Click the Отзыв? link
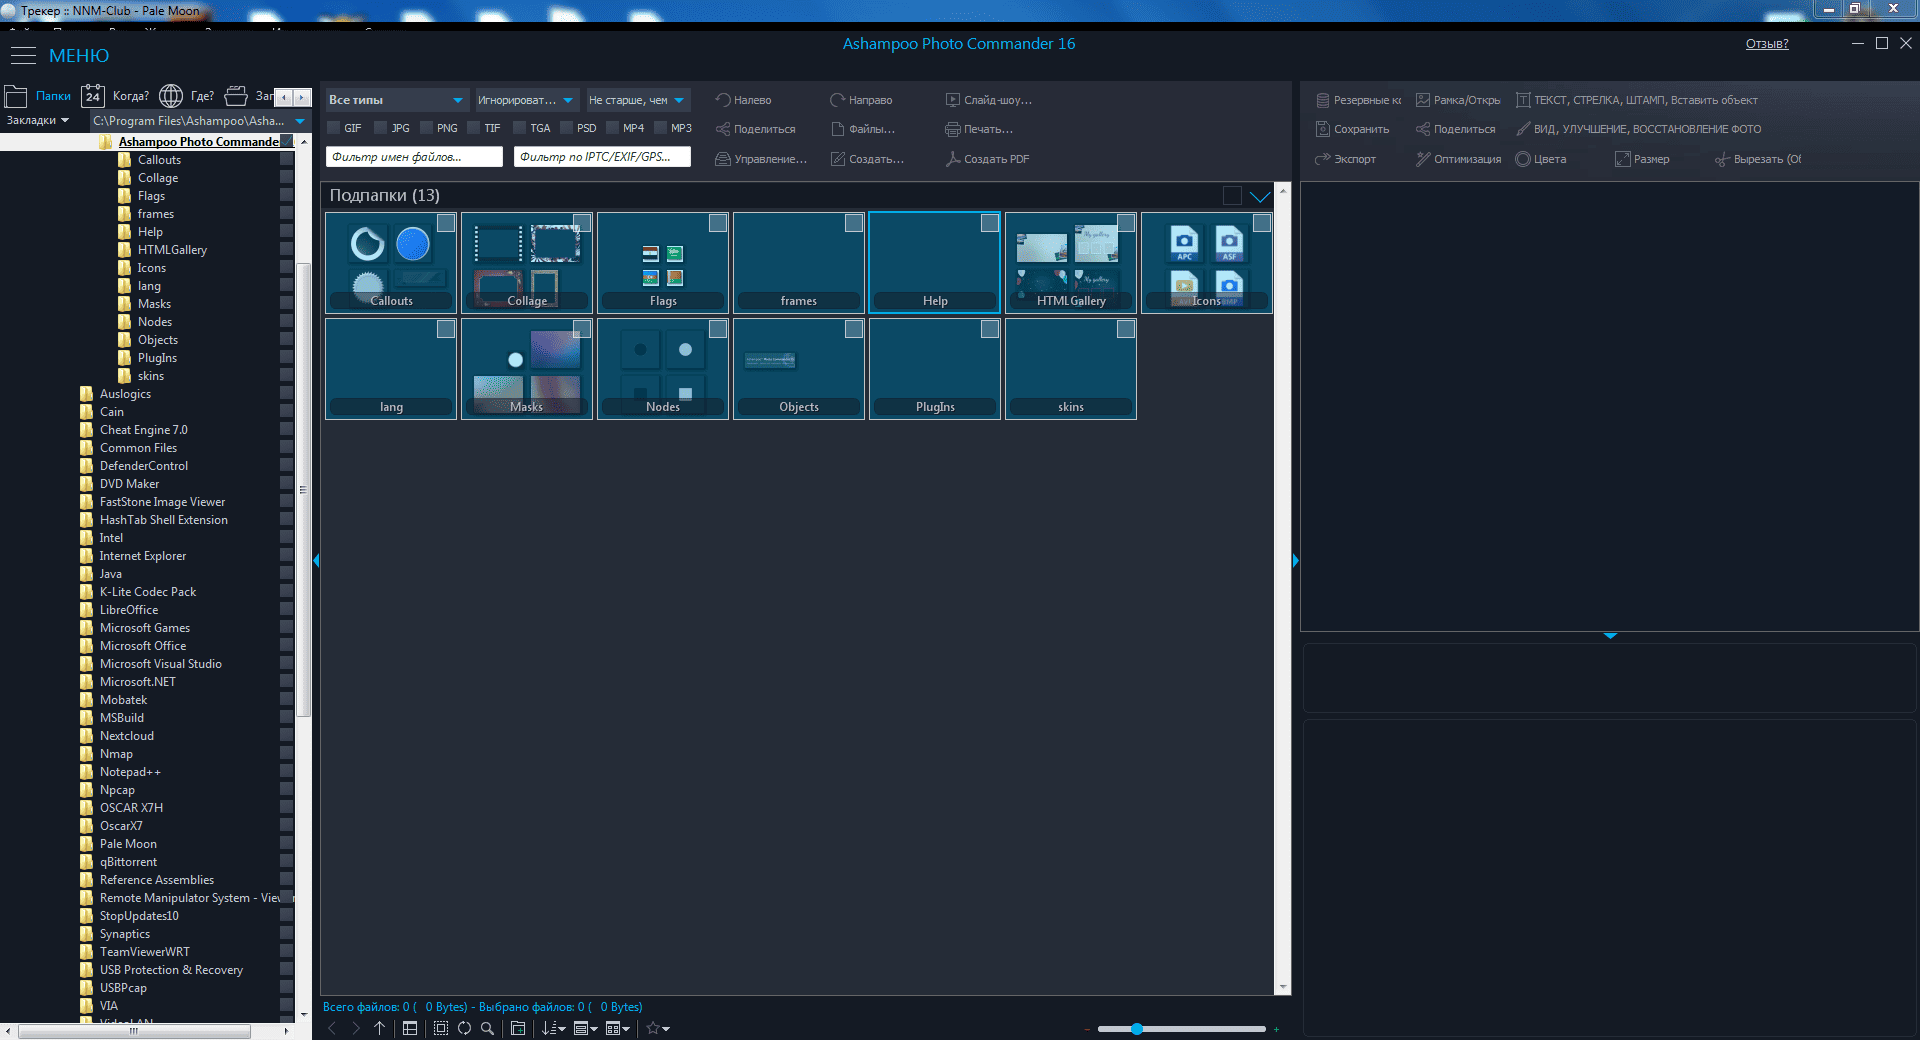The image size is (1920, 1040). [1767, 44]
